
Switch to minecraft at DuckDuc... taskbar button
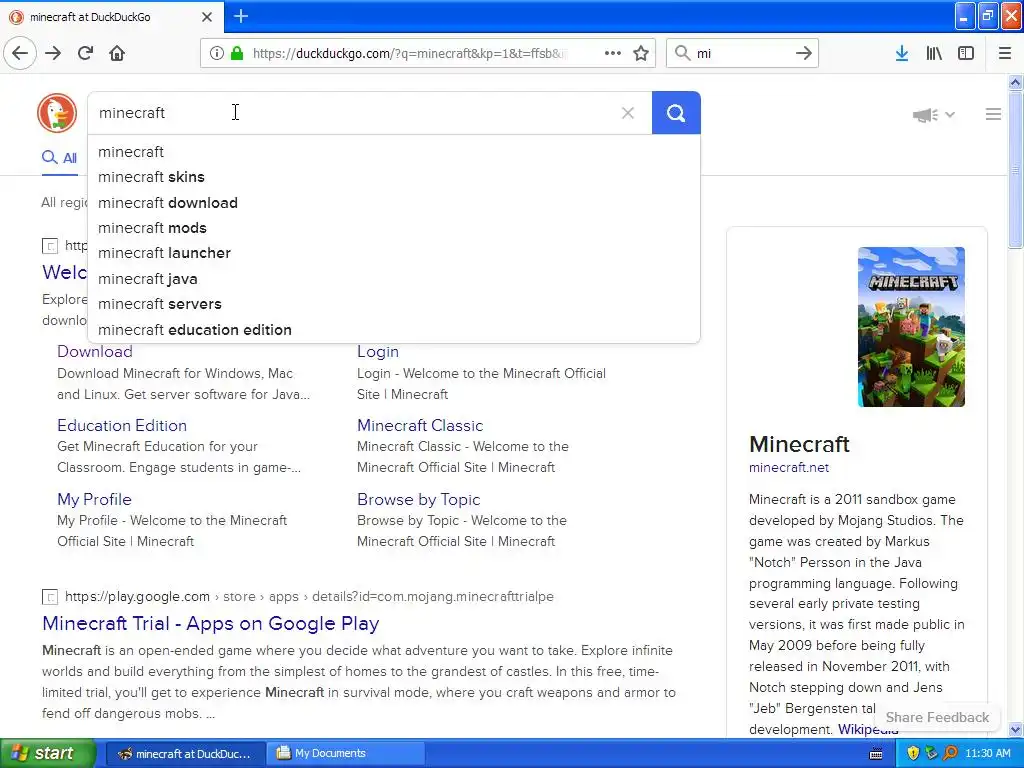[185, 753]
